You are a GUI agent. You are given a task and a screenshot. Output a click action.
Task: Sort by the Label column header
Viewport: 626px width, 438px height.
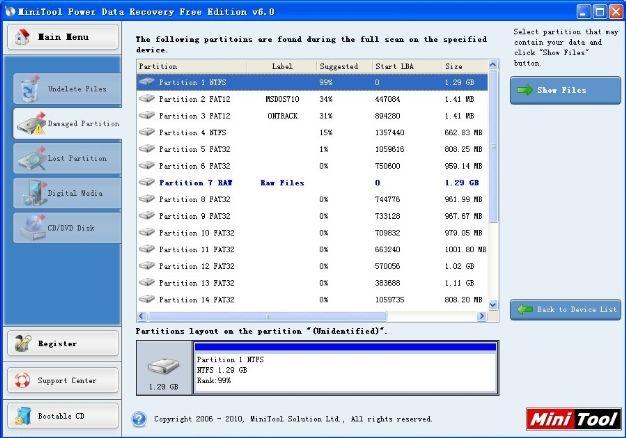pyautogui.click(x=282, y=66)
